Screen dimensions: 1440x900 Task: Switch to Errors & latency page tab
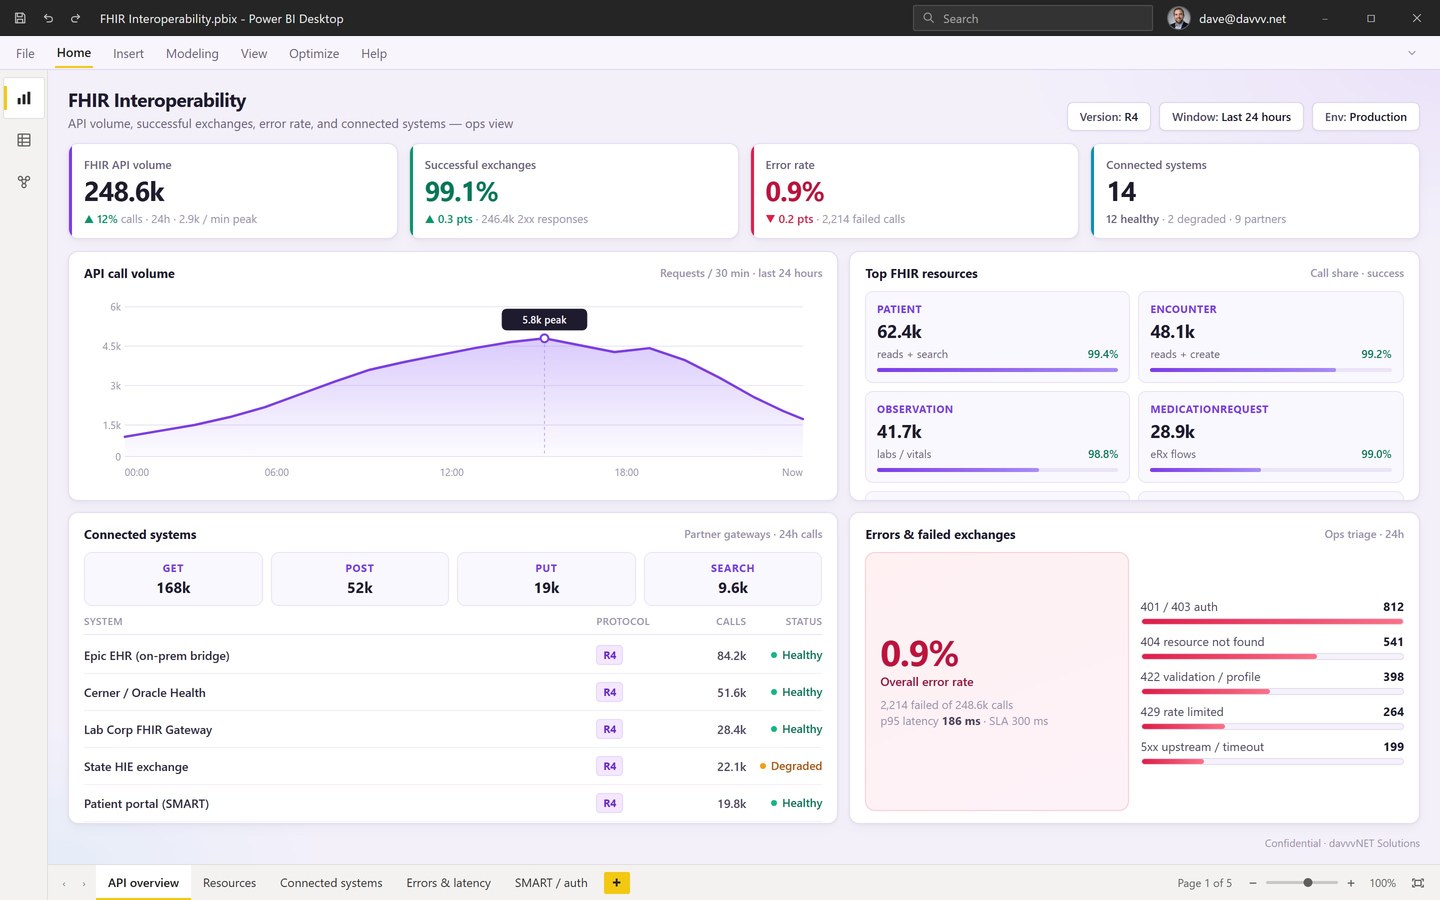[448, 883]
